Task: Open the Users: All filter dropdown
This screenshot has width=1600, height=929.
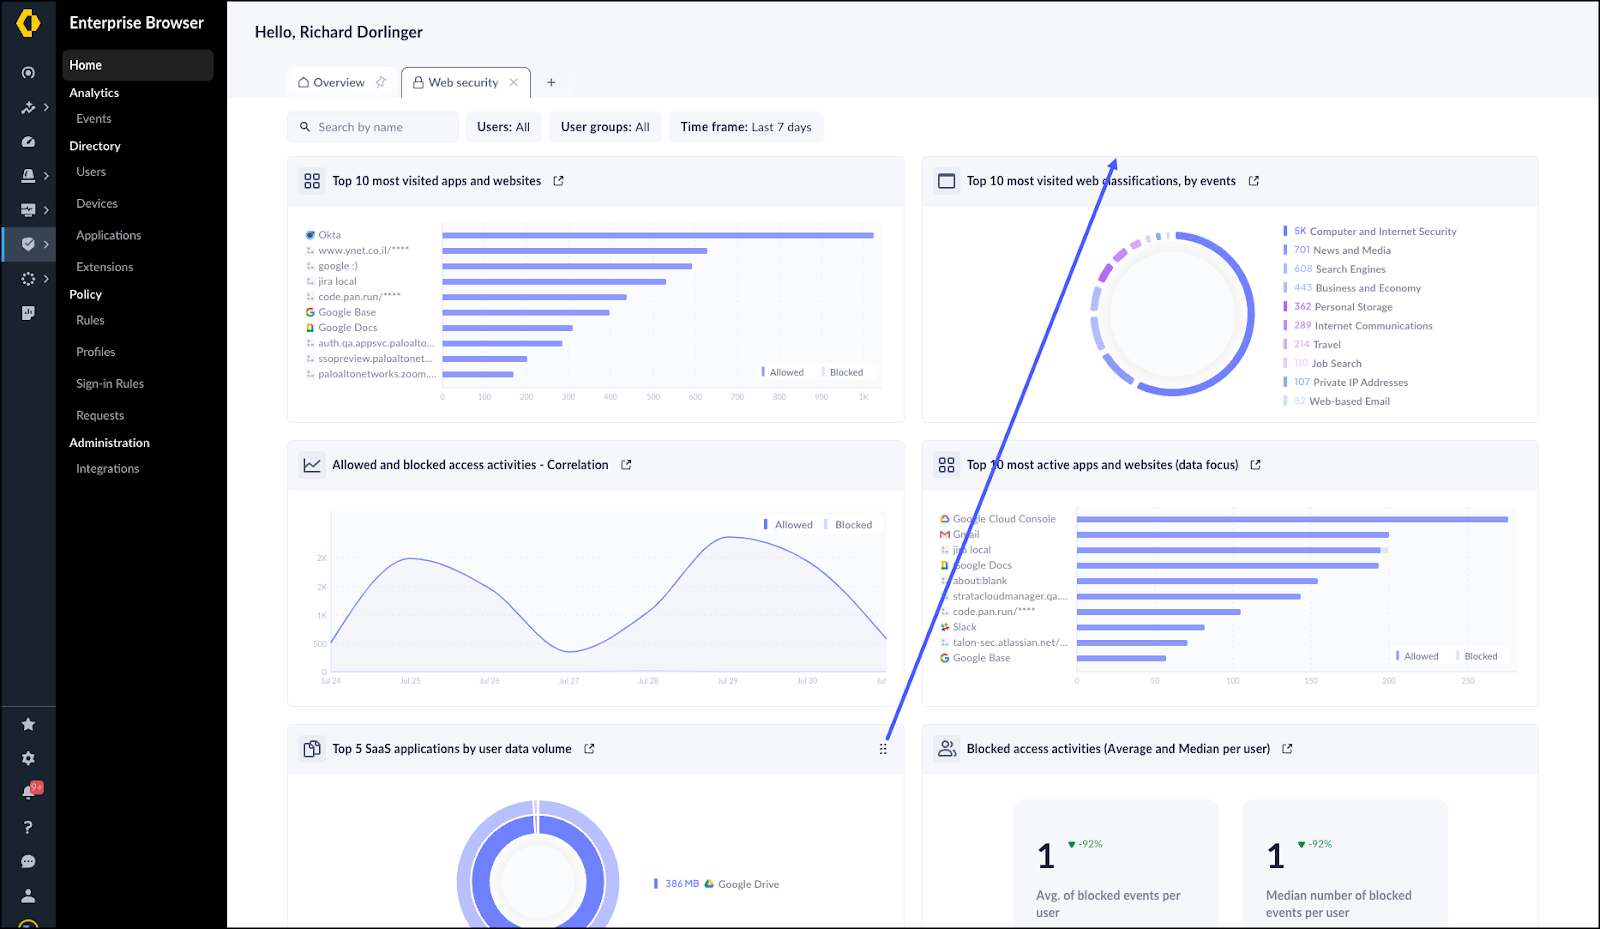Action: point(503,127)
